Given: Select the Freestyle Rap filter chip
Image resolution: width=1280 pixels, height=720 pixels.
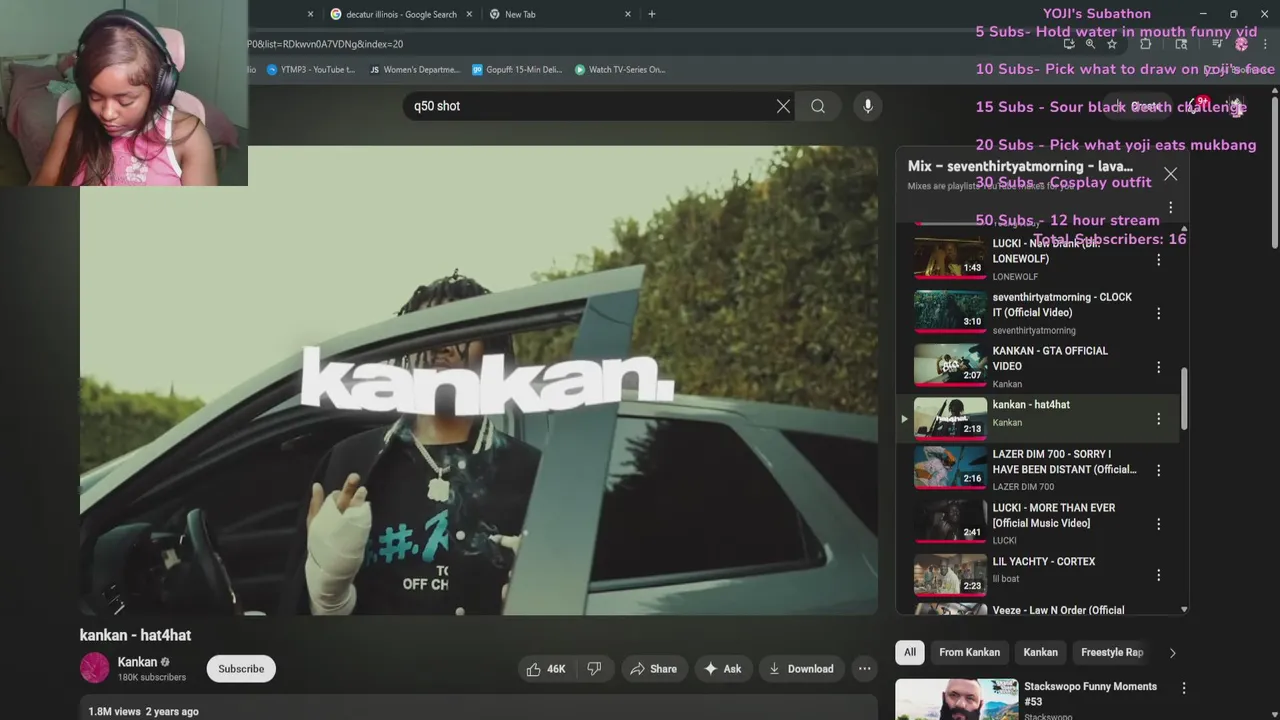Looking at the screenshot, I should [1111, 652].
